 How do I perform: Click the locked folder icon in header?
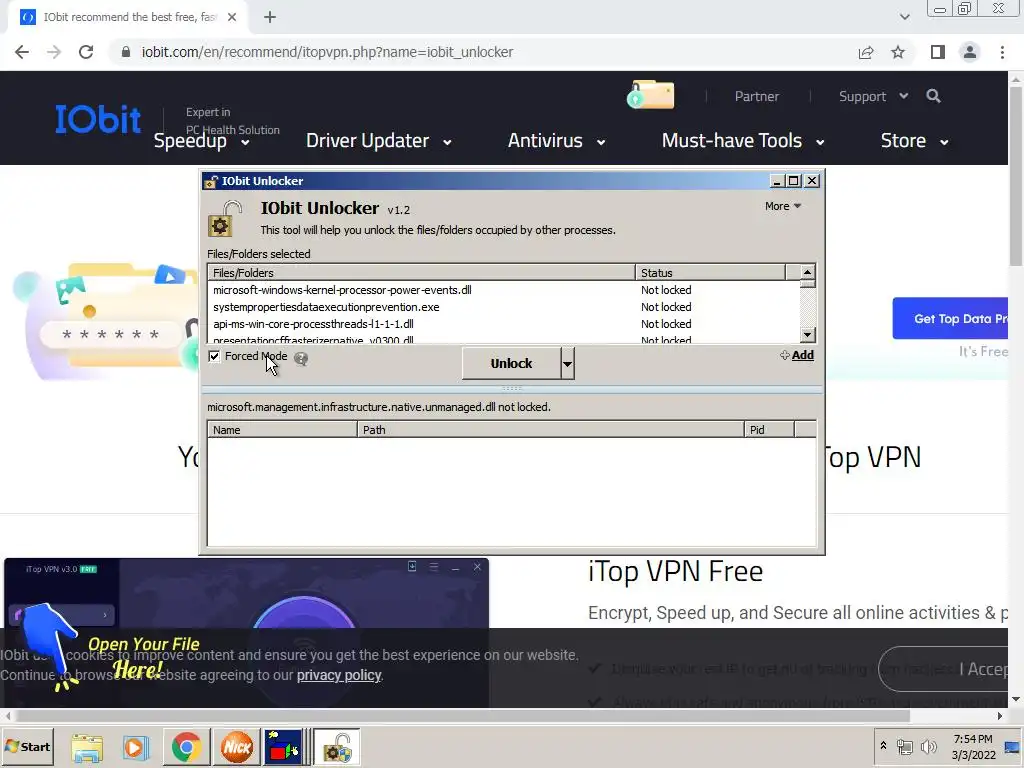(x=650, y=95)
